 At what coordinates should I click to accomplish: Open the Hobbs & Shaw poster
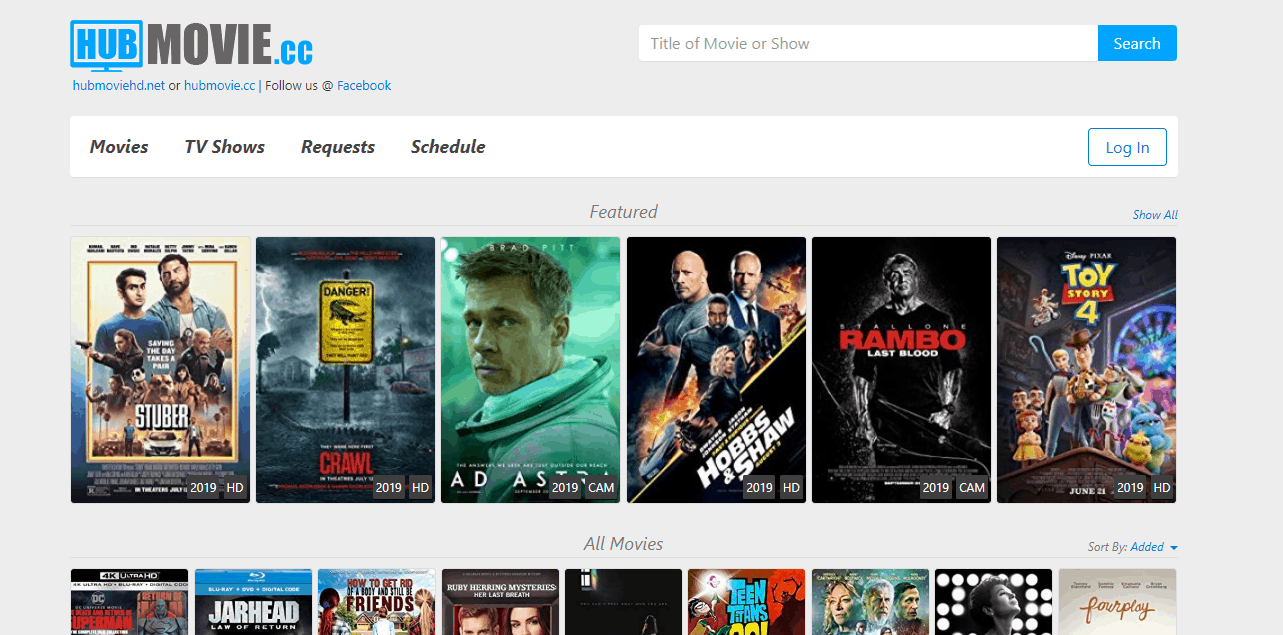pos(716,370)
